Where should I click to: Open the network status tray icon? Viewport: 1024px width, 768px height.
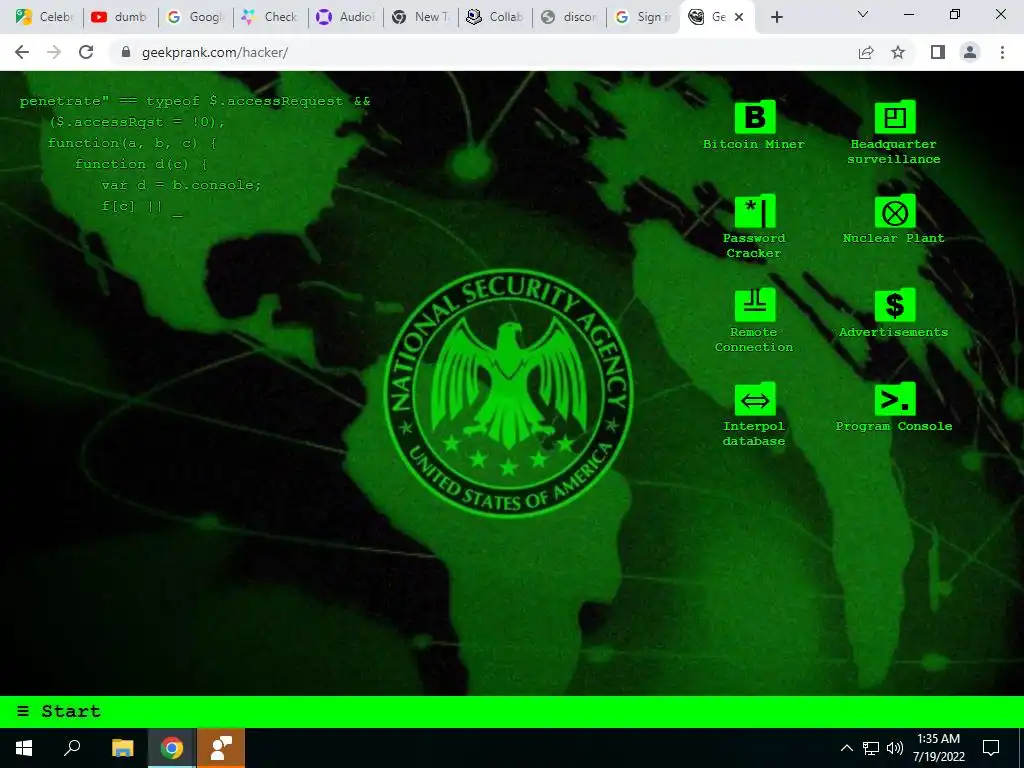(x=871, y=748)
